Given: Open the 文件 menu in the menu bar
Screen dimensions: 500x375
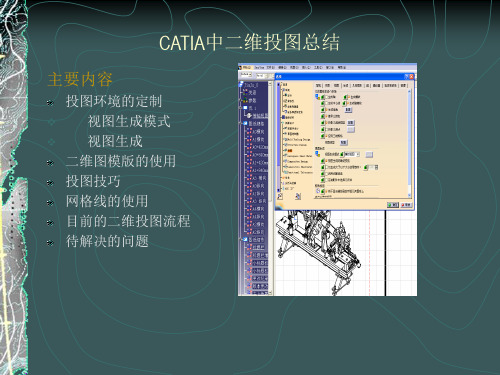Looking at the screenshot, I should click(x=270, y=67).
